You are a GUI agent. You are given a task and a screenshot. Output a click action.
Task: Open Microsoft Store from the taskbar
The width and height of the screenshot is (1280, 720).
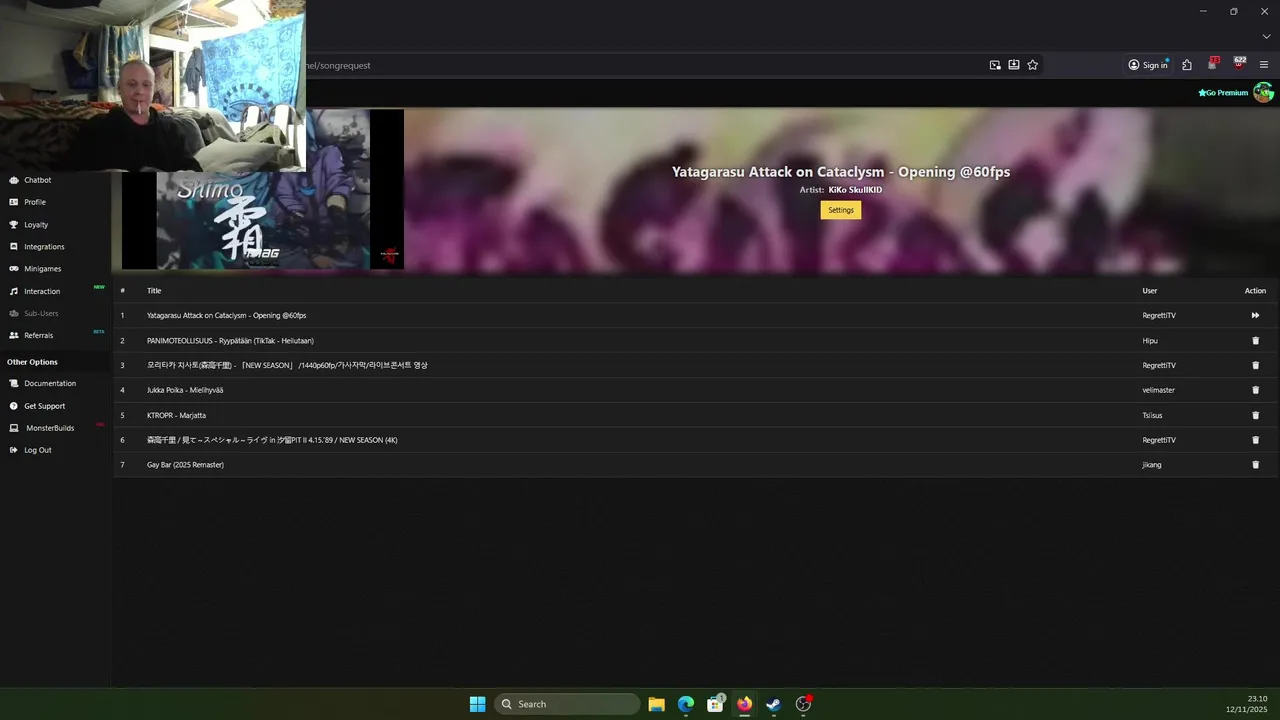(x=715, y=704)
